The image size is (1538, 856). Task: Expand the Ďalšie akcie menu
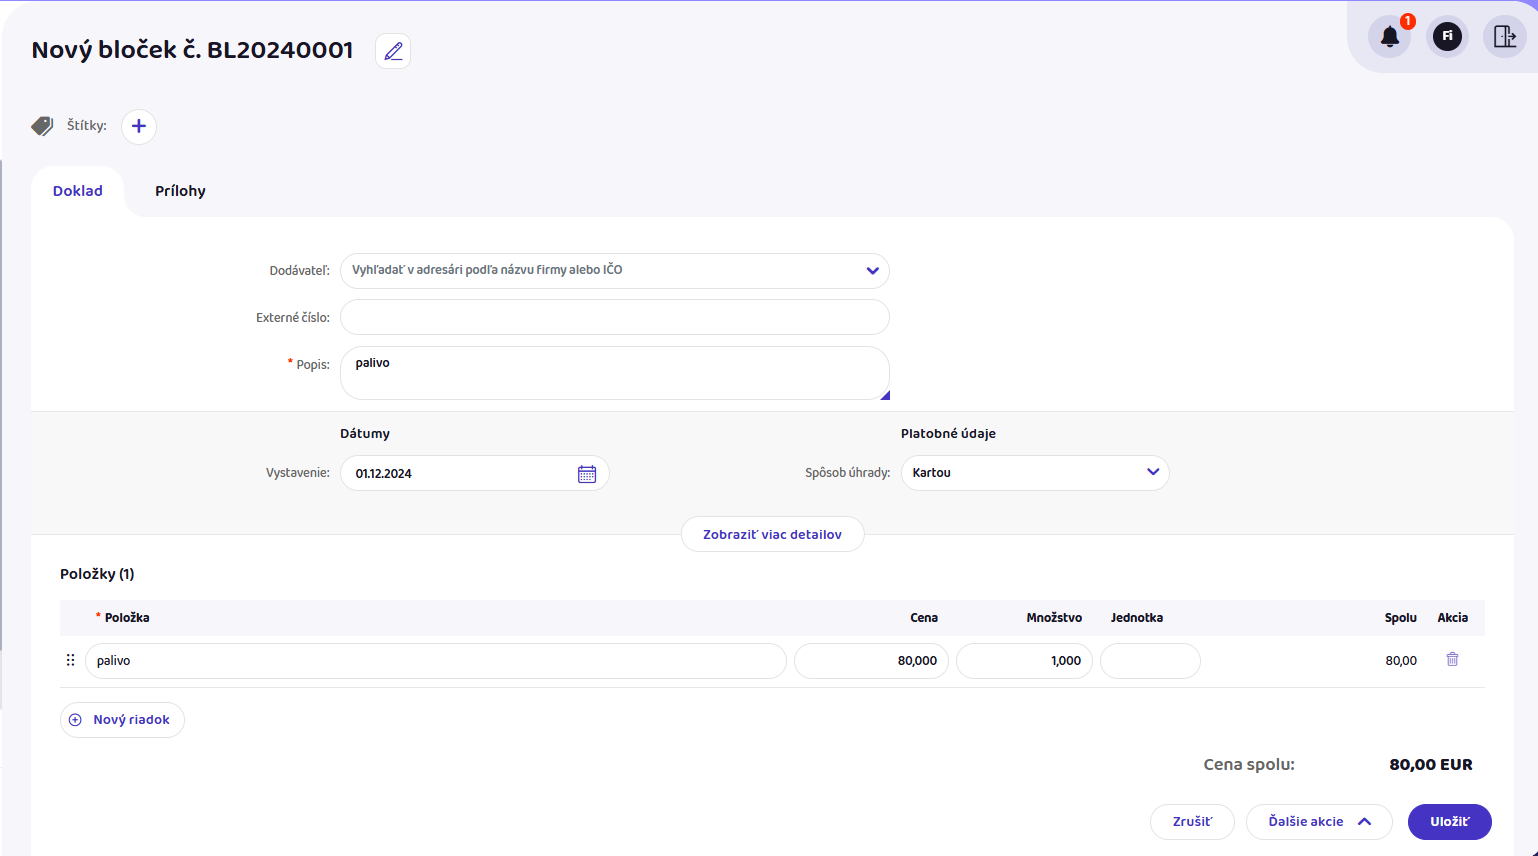(1319, 822)
